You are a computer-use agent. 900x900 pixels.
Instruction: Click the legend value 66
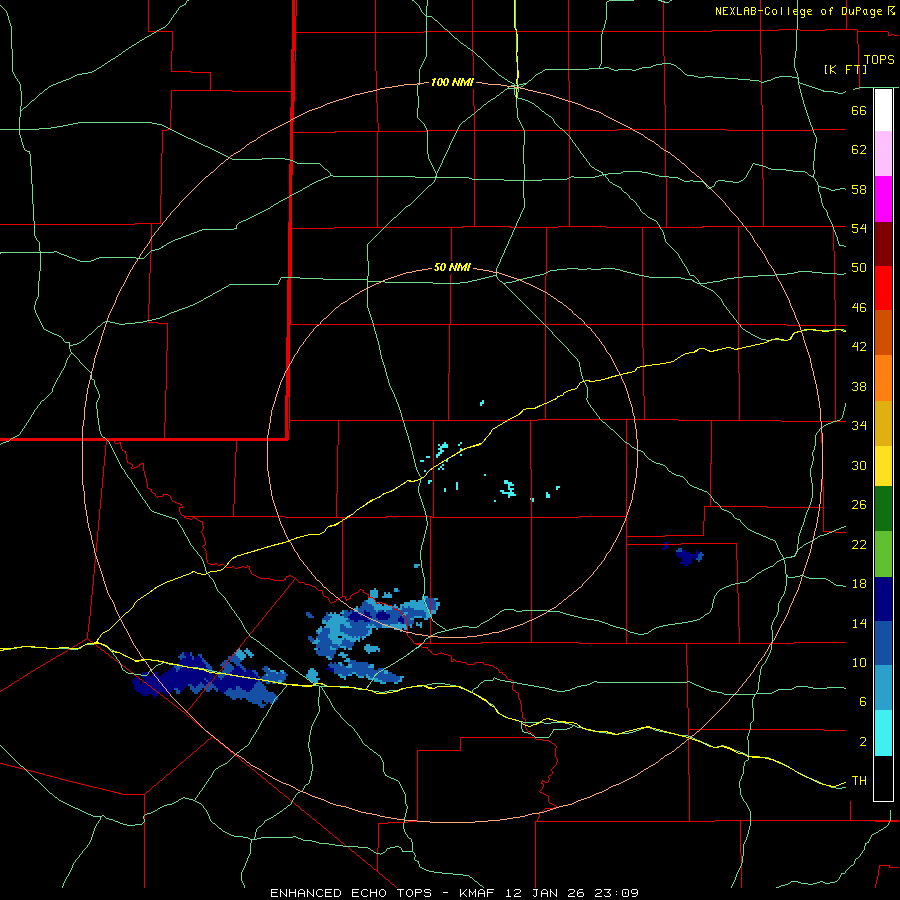(x=859, y=110)
